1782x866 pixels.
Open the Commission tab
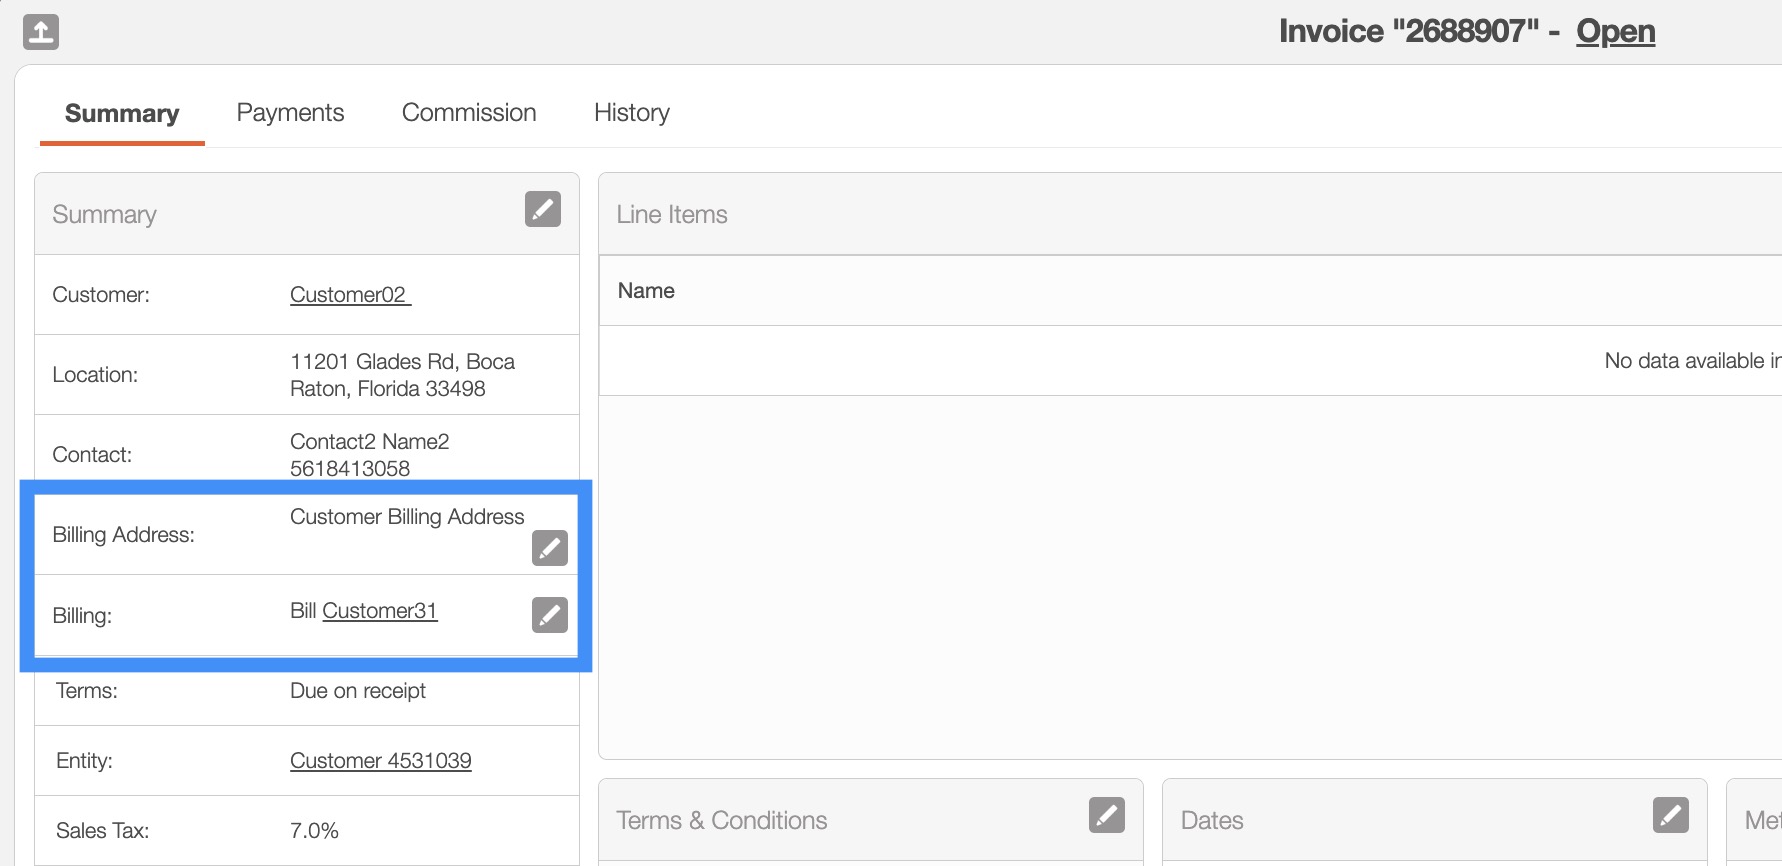pos(469,113)
